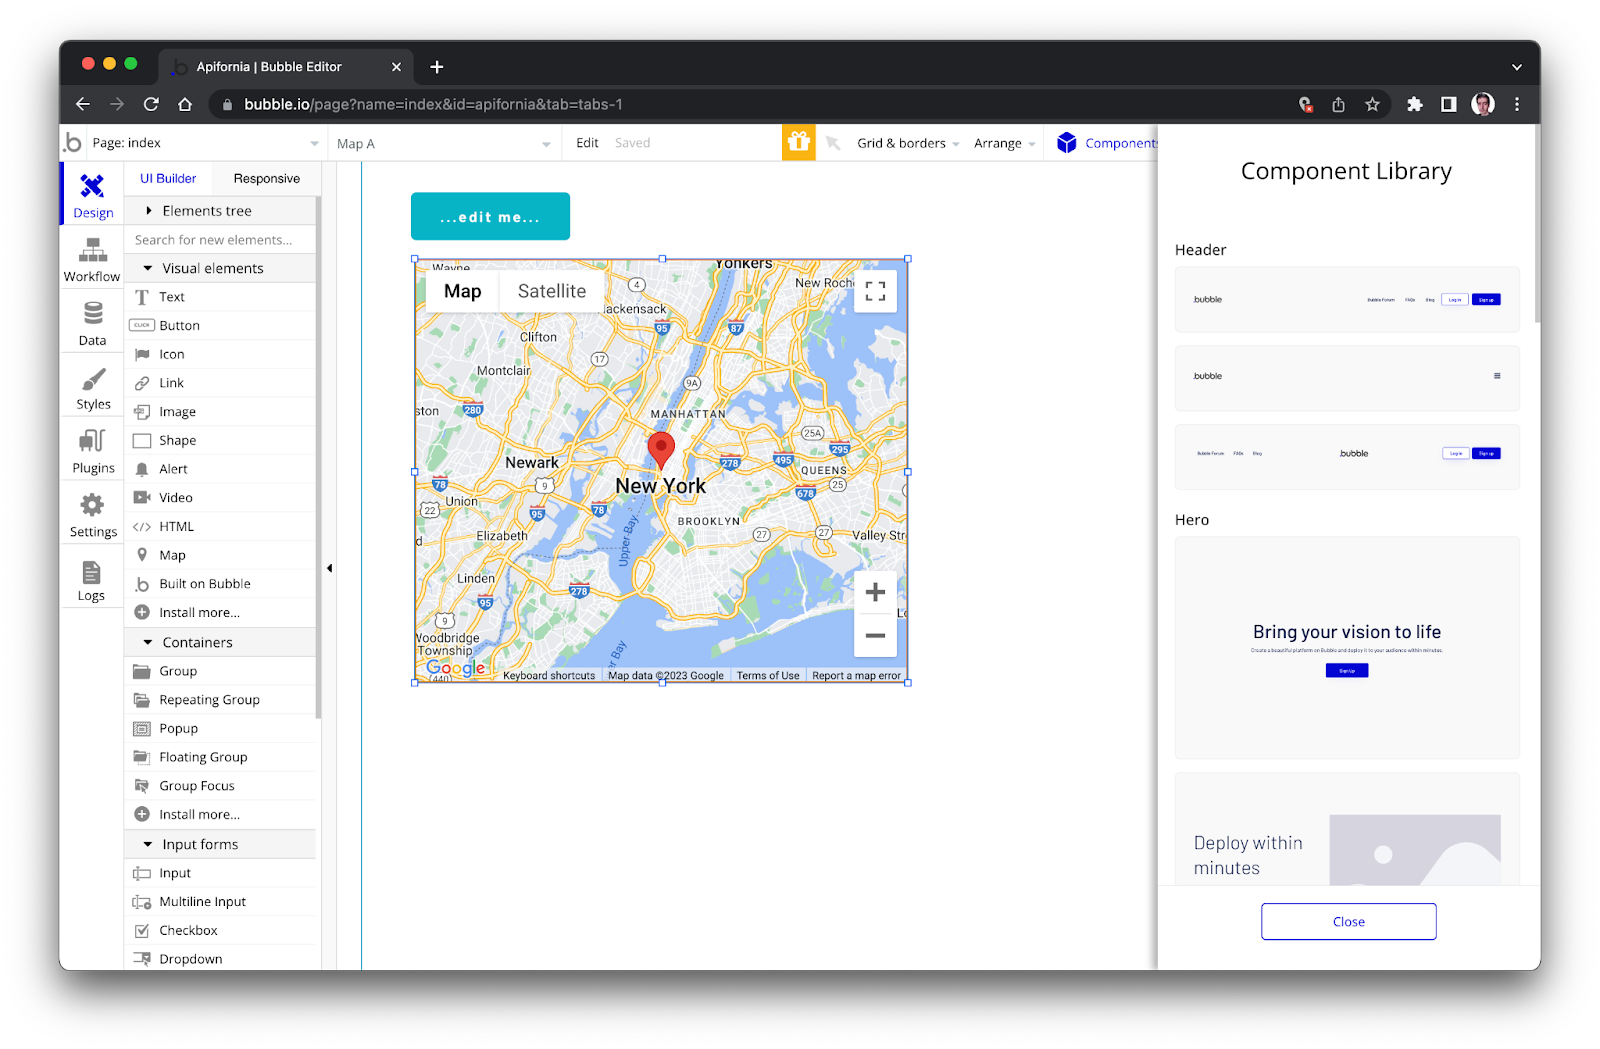Select the Text element
This screenshot has height=1049, width=1600.
tap(221, 297)
